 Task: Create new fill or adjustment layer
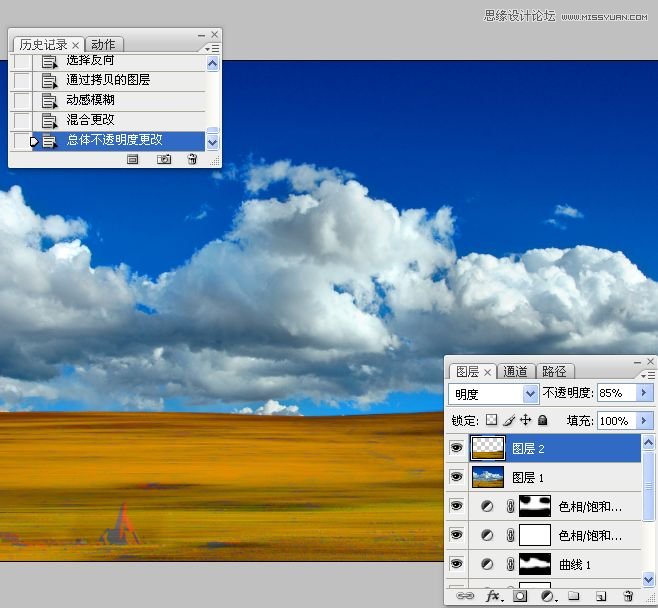pyautogui.click(x=547, y=596)
